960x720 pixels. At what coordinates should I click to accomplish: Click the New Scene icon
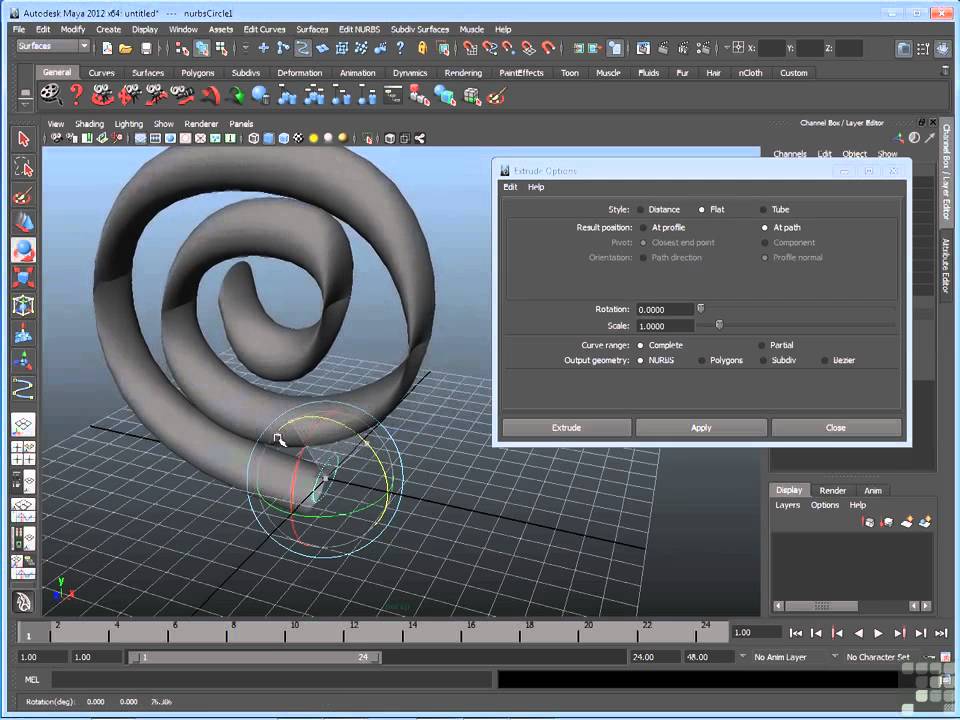[x=107, y=48]
